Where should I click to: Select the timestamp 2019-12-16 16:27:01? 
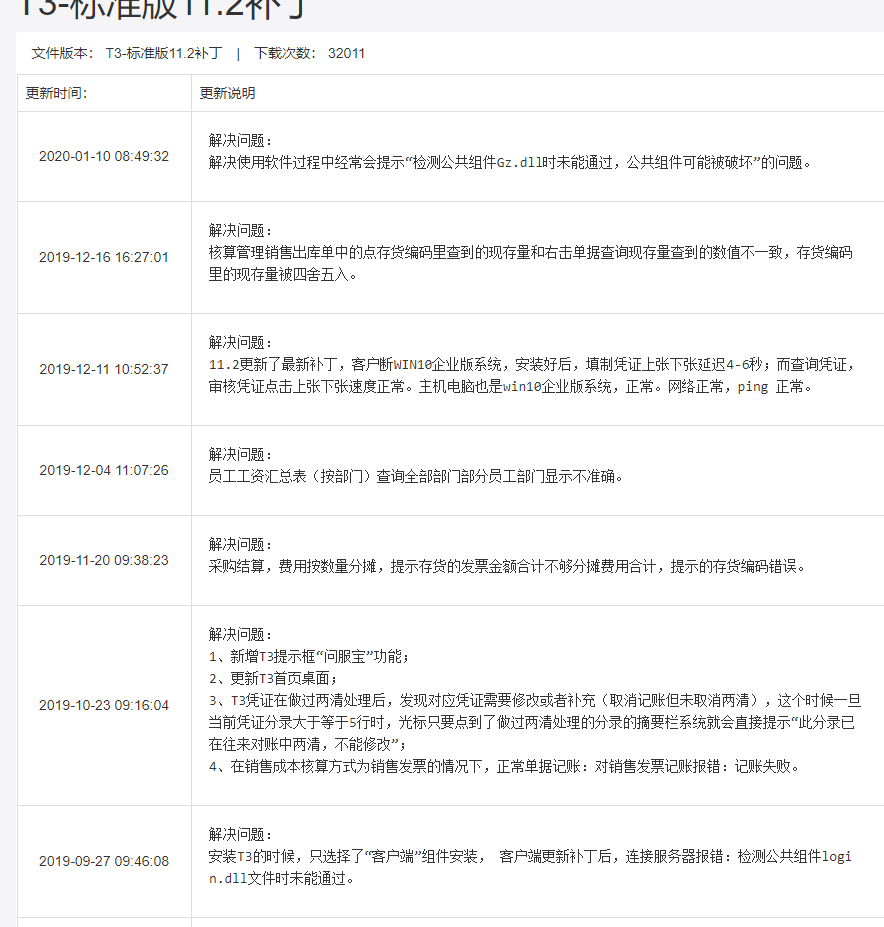(104, 257)
